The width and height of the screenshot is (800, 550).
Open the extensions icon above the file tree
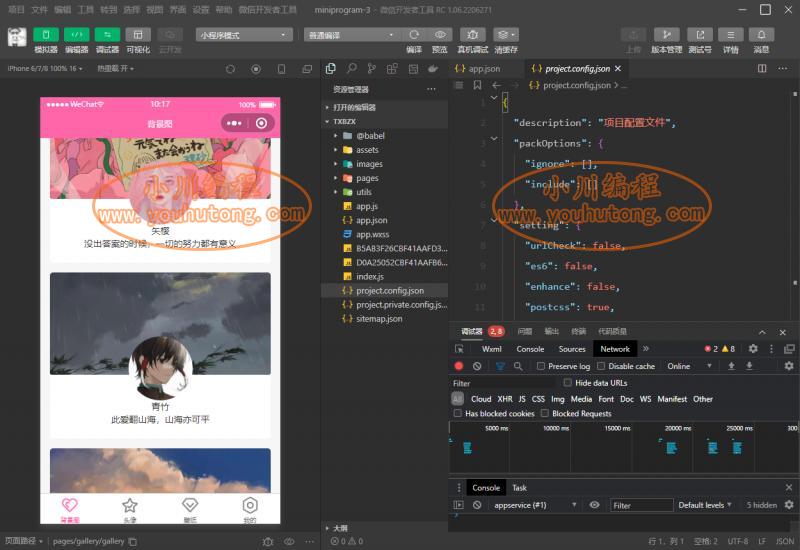point(392,69)
